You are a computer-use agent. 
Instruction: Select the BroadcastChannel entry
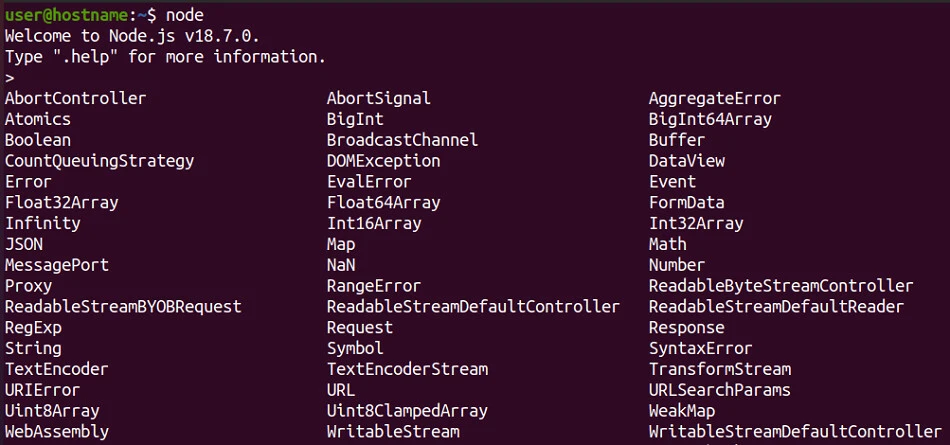pos(402,140)
